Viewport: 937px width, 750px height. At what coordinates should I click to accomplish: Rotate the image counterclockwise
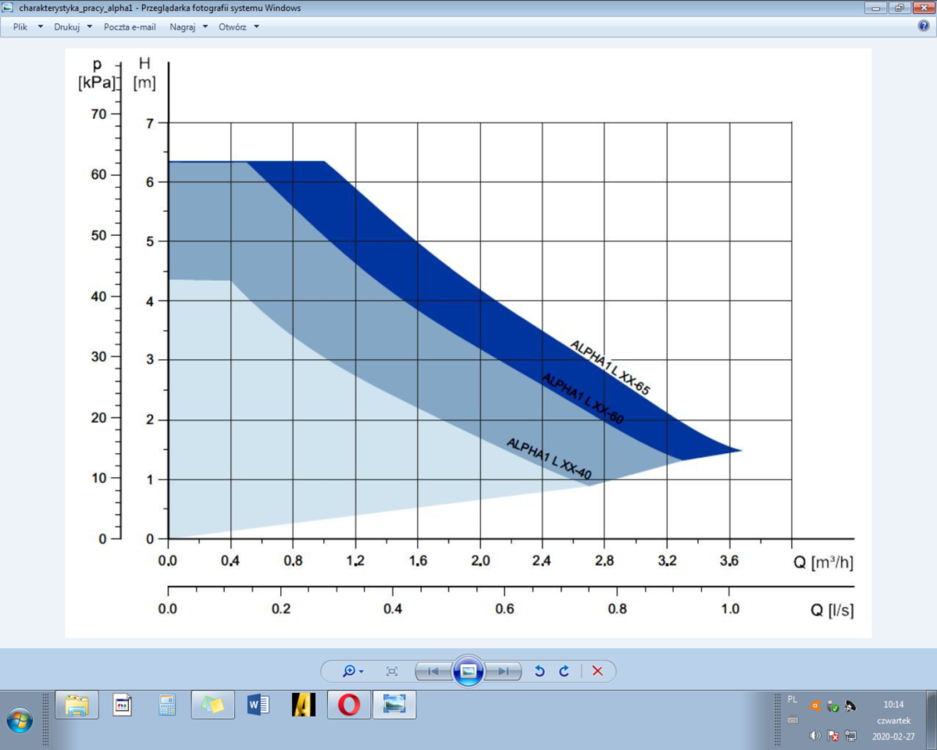(539, 671)
